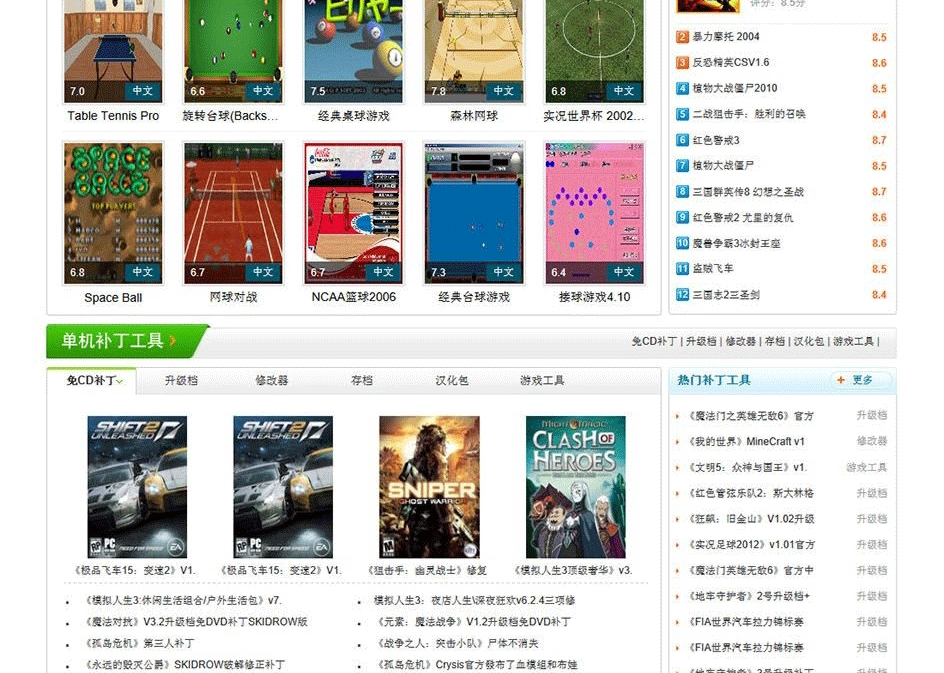The image size is (944, 673).
Task: Open 《实况足球2012》v1.01官方 link
Action: coord(751,545)
